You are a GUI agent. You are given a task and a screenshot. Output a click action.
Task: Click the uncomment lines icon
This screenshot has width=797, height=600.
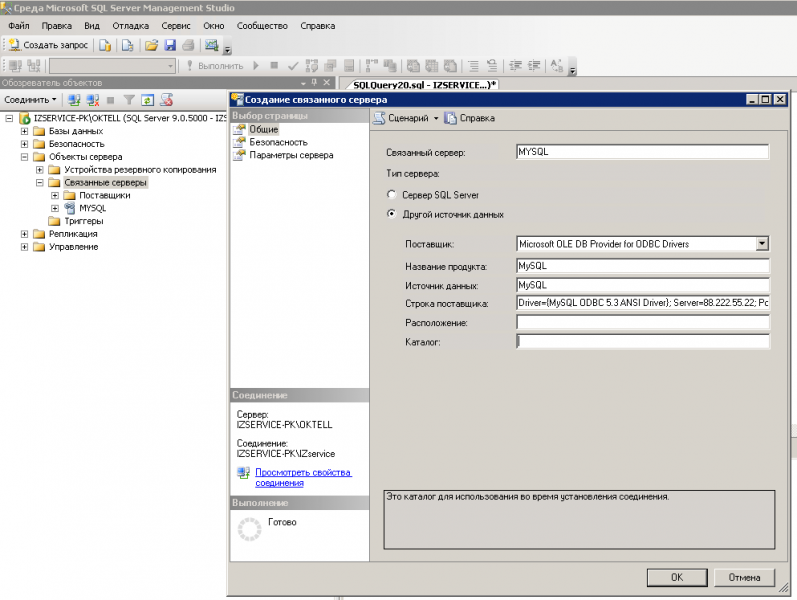492,66
